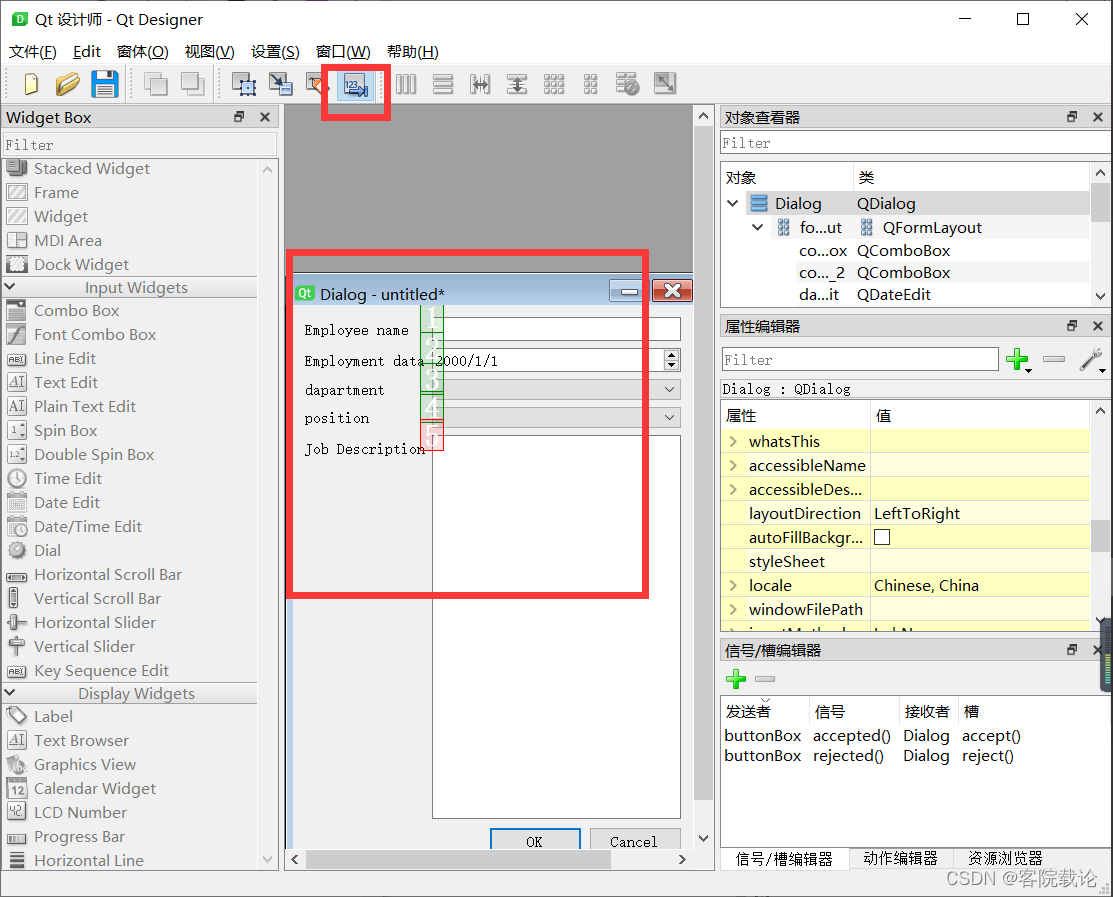Click the Widget Box filter field

[x=140, y=142]
